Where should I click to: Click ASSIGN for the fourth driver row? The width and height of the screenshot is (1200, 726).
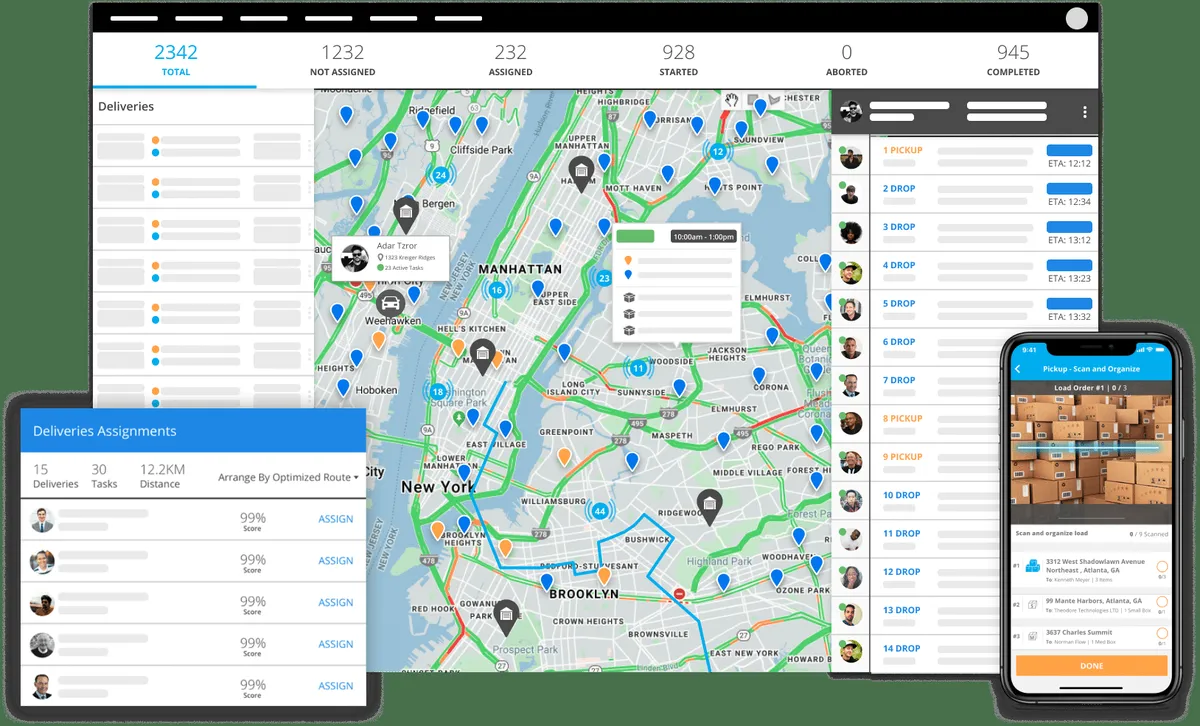click(336, 645)
